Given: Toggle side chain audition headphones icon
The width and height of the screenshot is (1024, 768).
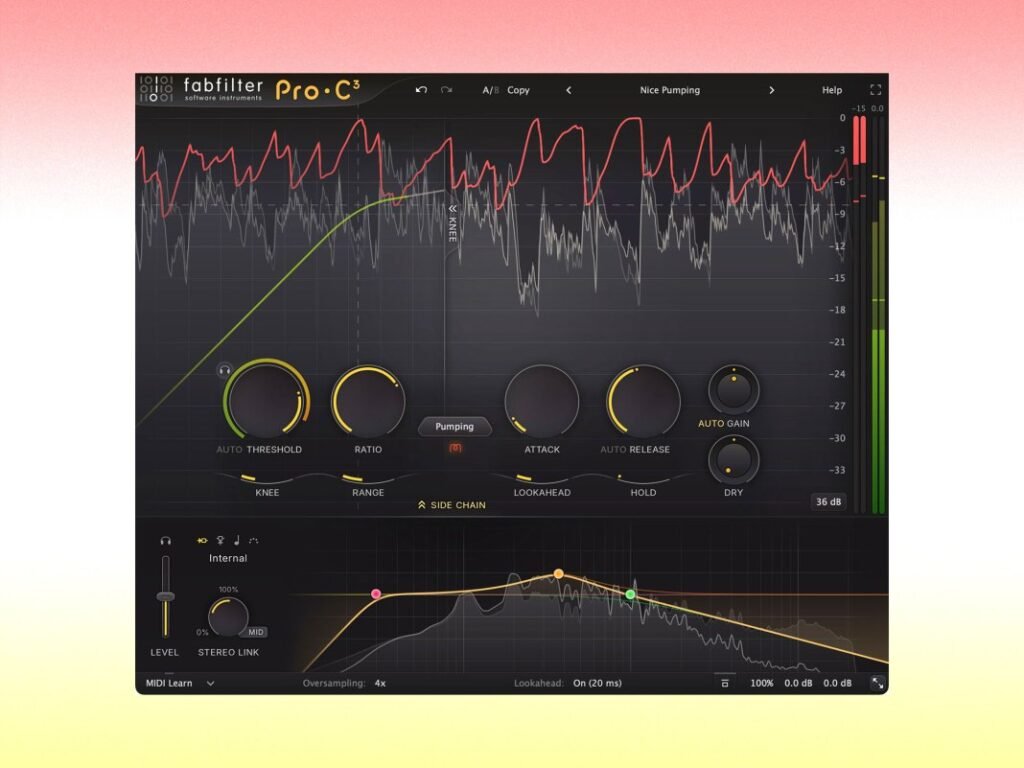Looking at the screenshot, I should [166, 541].
